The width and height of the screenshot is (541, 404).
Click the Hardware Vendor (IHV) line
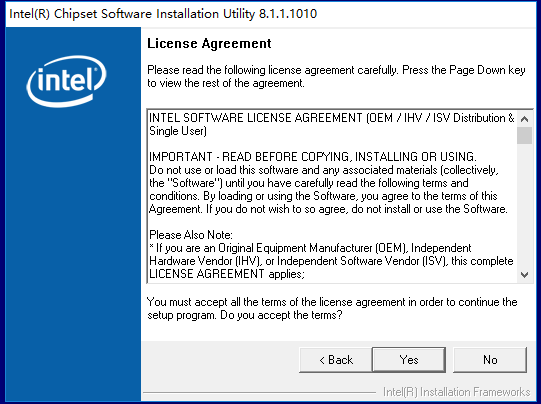coord(331,261)
